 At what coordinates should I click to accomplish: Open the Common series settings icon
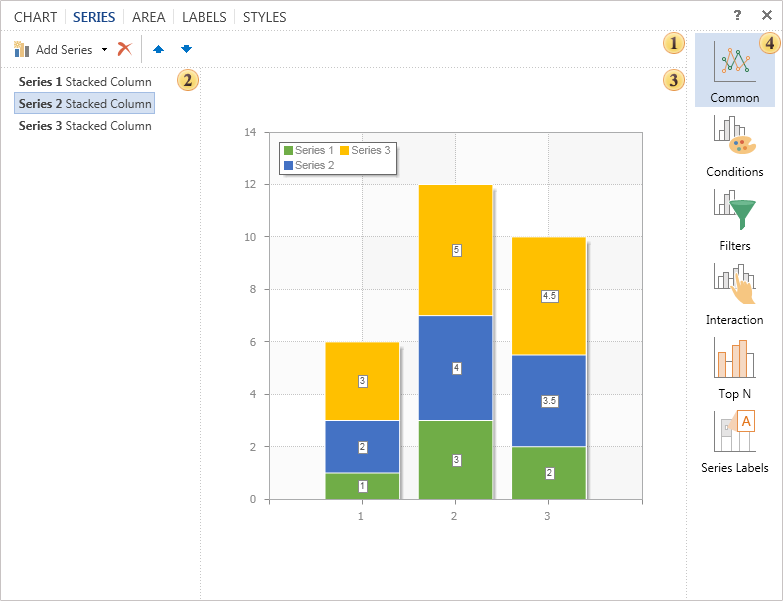734,63
